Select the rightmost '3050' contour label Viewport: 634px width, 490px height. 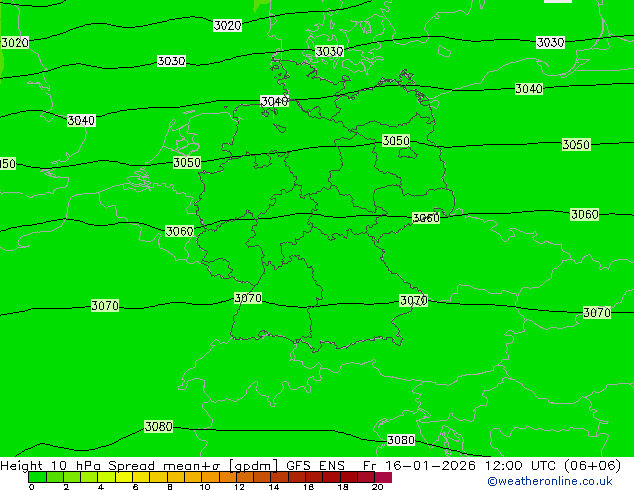coord(576,144)
